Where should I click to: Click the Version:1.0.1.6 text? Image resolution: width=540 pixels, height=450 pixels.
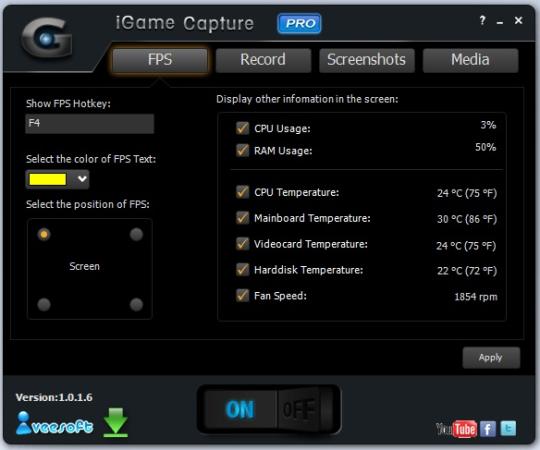54,397
